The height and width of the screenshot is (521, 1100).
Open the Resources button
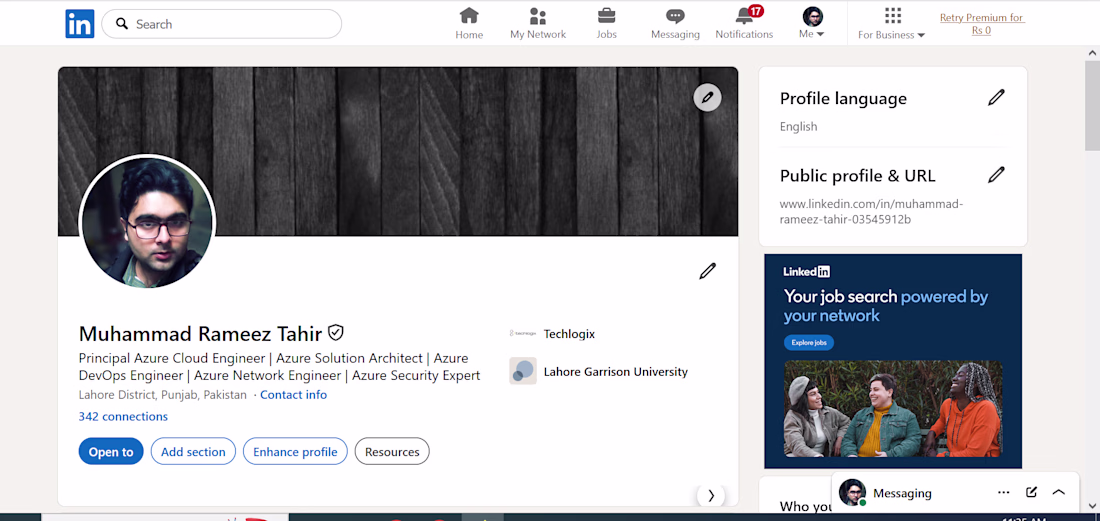pyautogui.click(x=392, y=452)
